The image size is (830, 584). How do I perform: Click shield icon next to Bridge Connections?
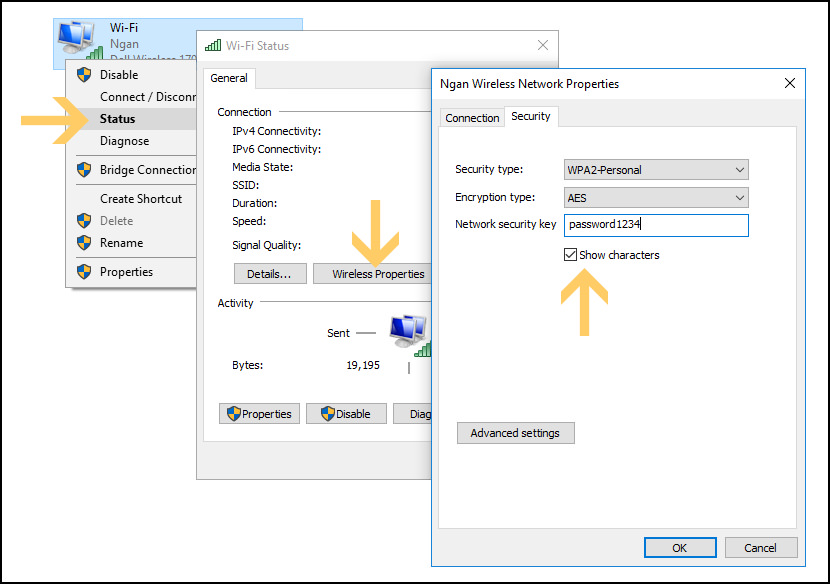coord(84,170)
